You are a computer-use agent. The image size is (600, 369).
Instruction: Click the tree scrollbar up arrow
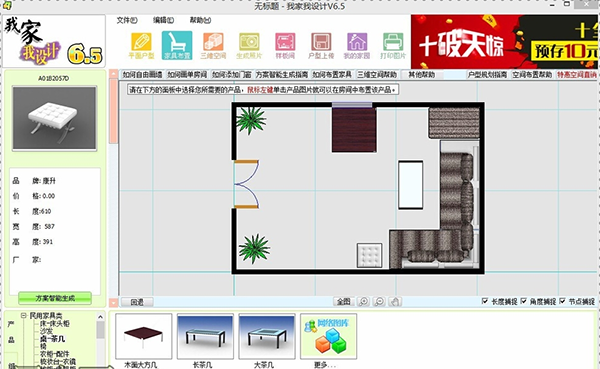click(x=100, y=317)
